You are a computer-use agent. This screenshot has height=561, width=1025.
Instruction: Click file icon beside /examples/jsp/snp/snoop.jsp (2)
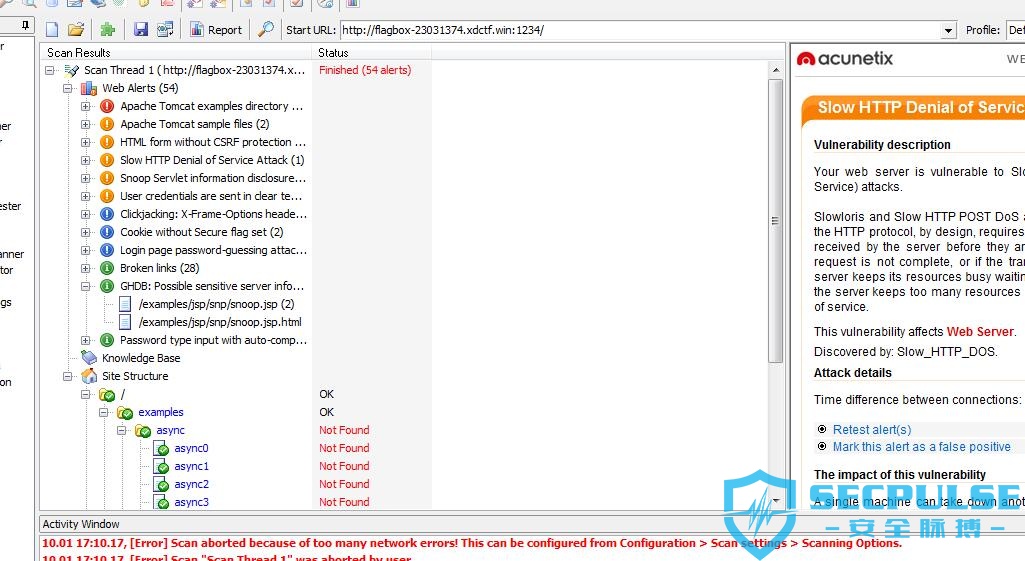(125, 304)
